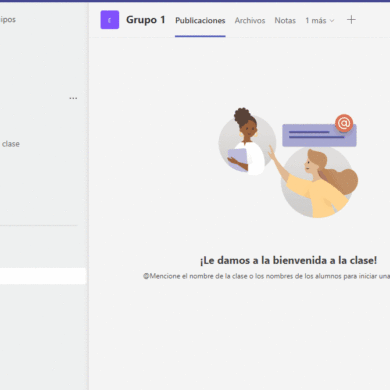
Task: Open the Archivos tab
Action: point(250,21)
